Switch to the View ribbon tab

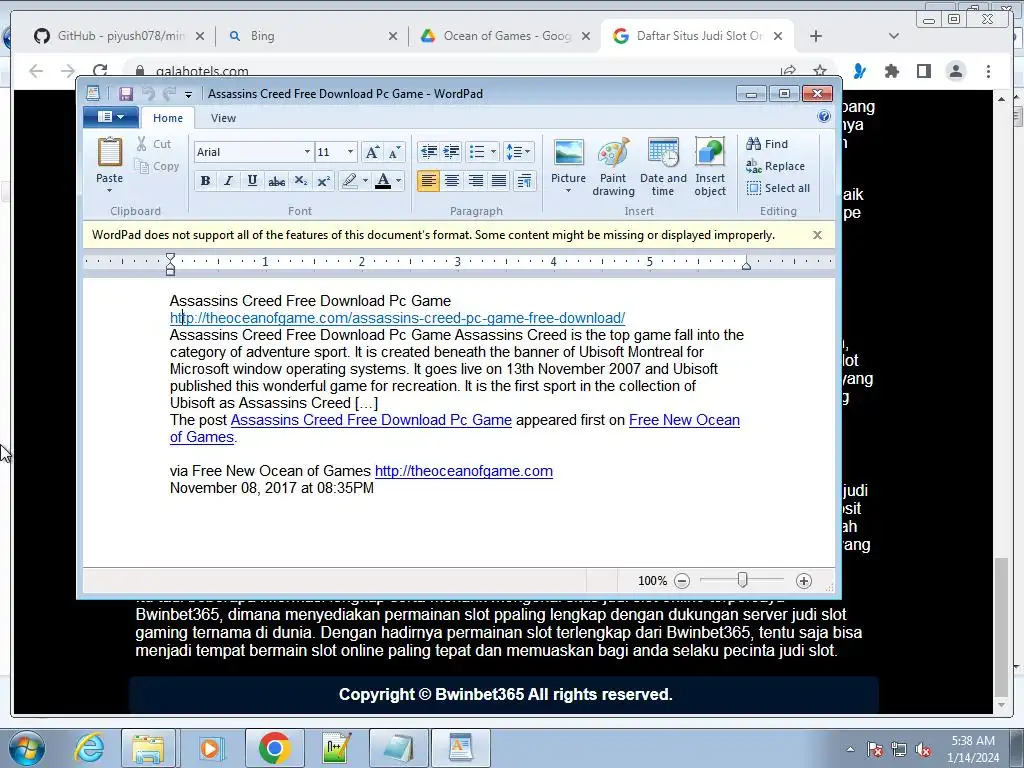(223, 118)
